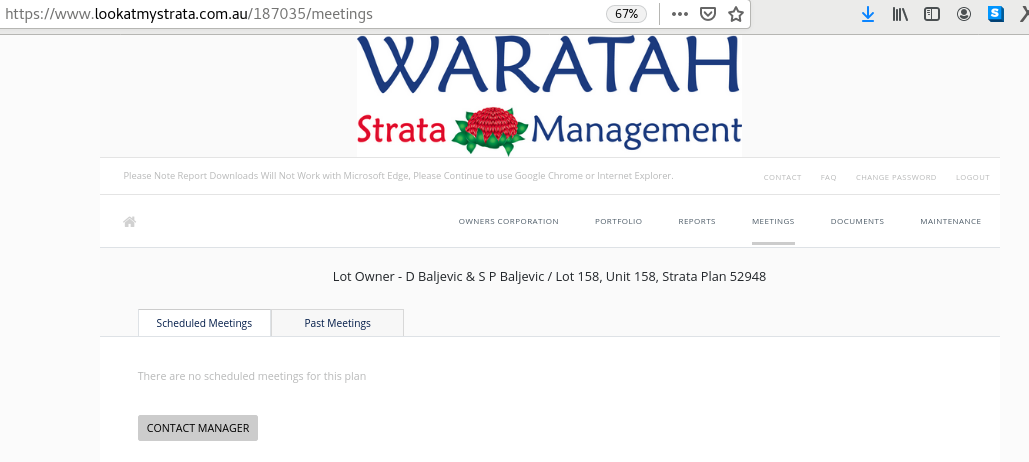Show the Firefox library icon

click(900, 14)
